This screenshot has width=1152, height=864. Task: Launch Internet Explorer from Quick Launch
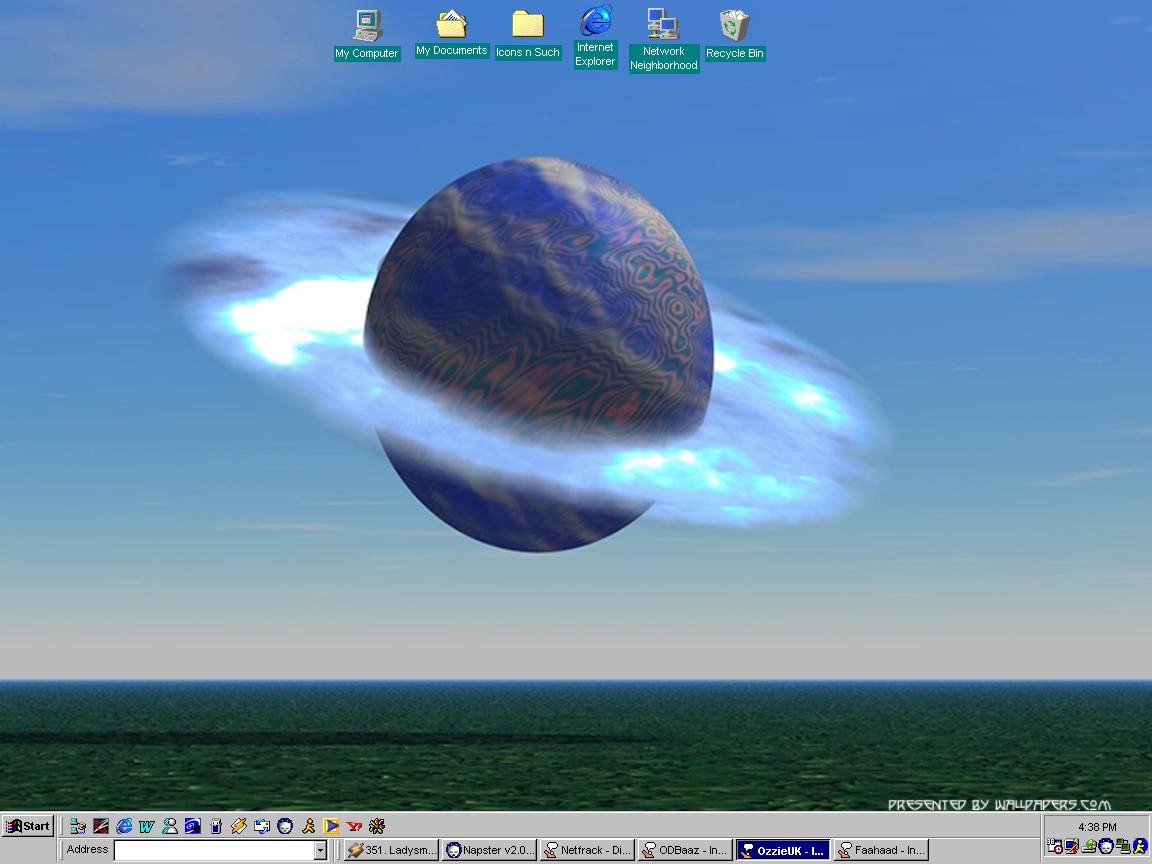tap(124, 826)
